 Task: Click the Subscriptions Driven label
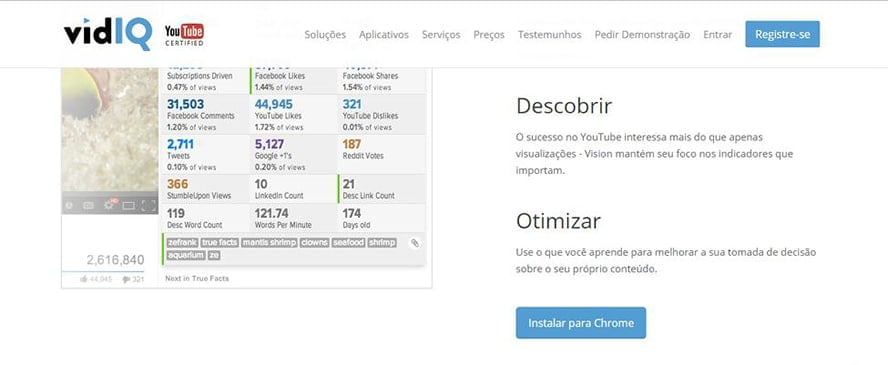pyautogui.click(x=199, y=76)
